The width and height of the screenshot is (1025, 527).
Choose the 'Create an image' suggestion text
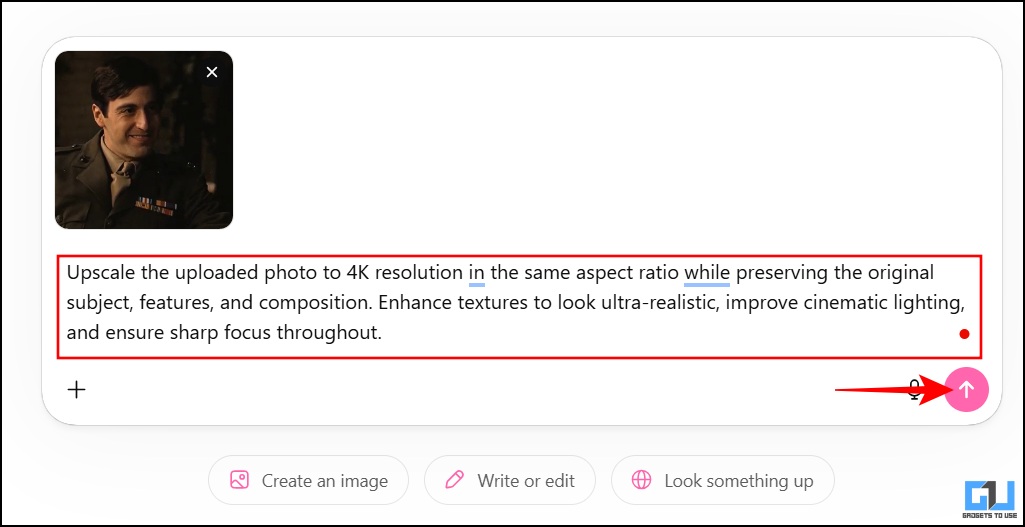tap(324, 481)
